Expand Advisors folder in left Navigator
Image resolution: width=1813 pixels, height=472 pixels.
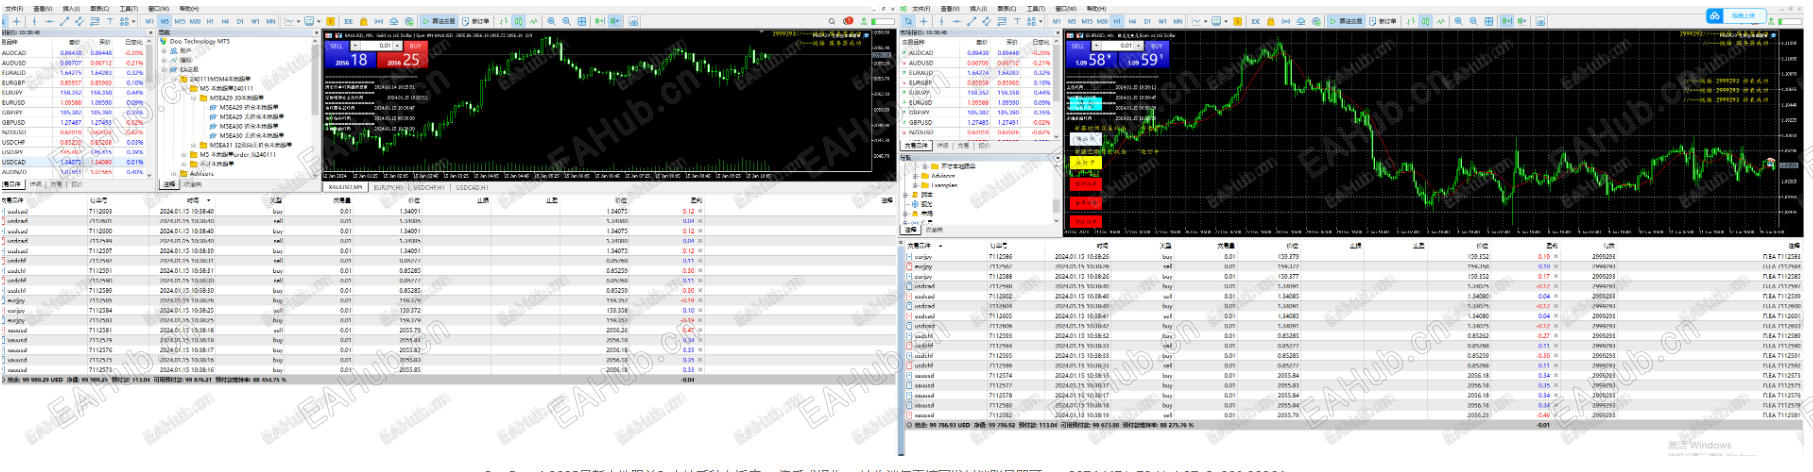pos(174,174)
